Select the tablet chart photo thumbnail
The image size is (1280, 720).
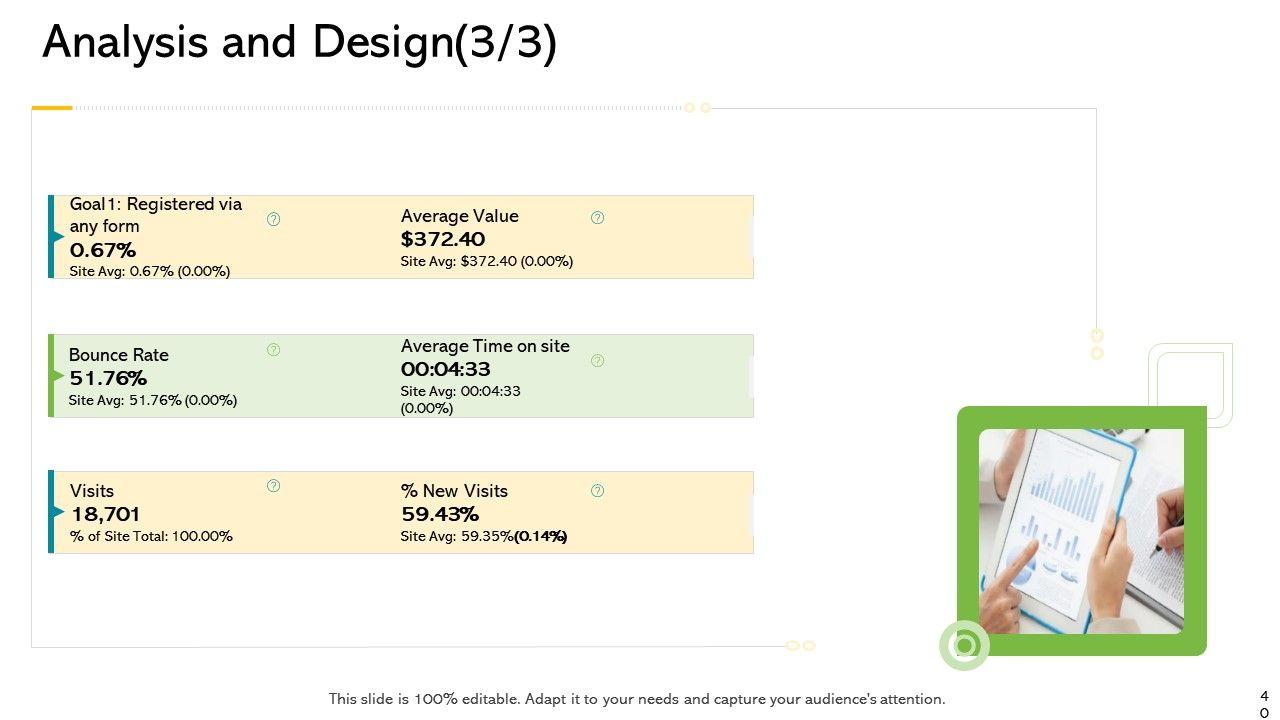1081,531
